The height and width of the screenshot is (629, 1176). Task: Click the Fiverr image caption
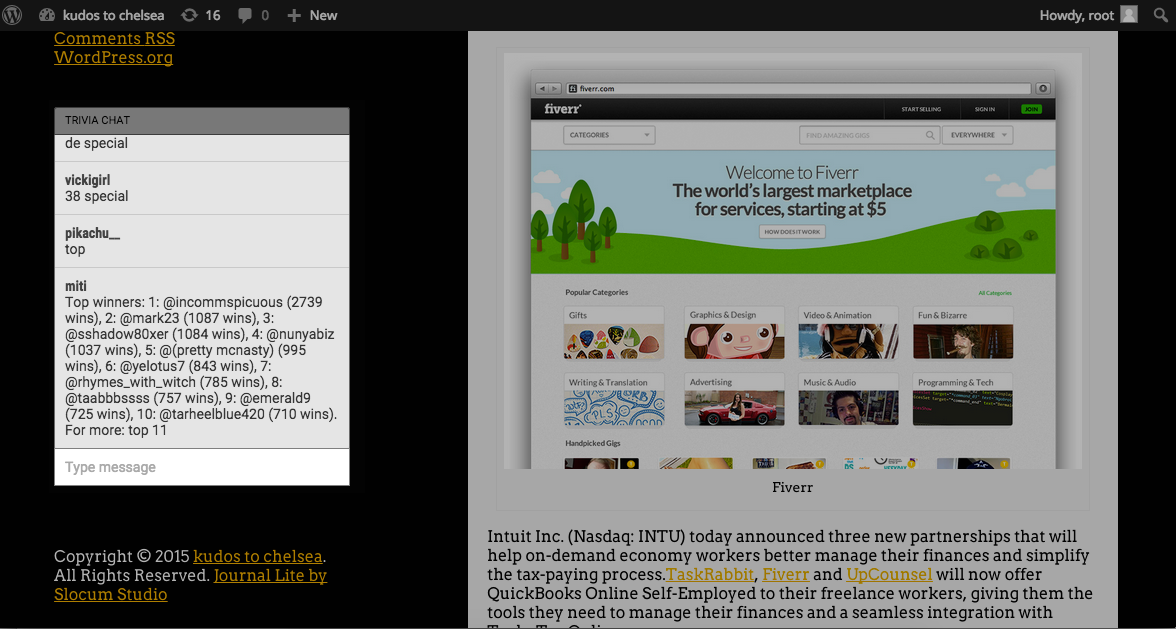(x=793, y=488)
